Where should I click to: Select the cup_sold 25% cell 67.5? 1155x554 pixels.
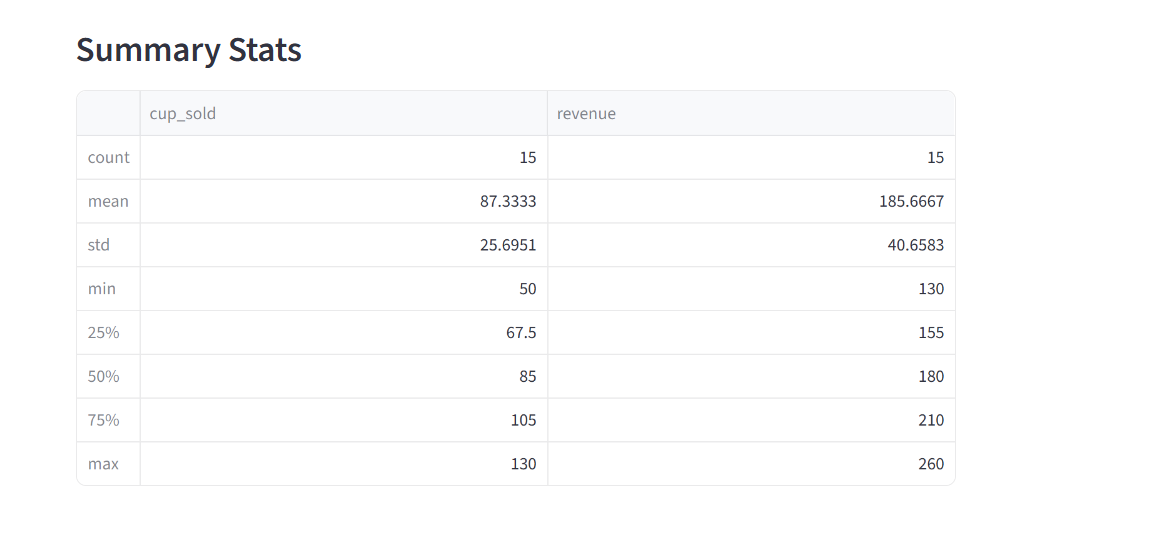[343, 332]
